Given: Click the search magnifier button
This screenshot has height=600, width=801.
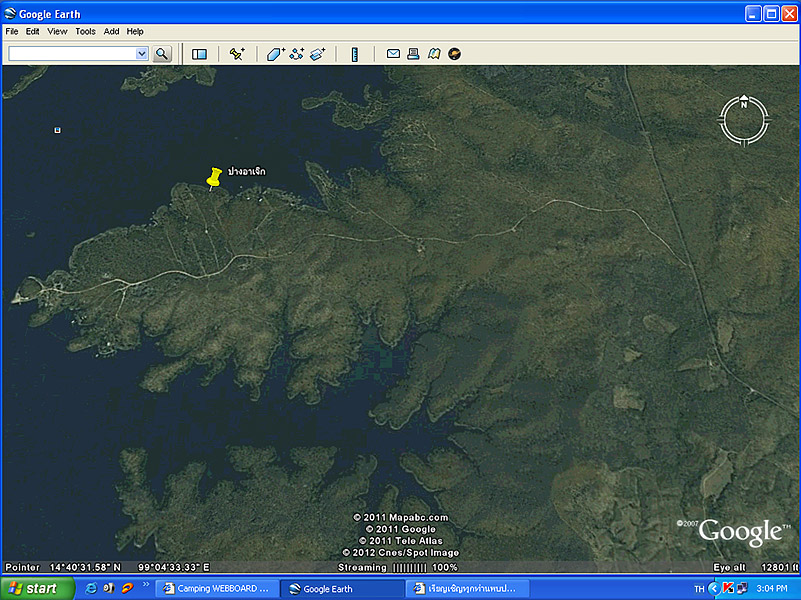Looking at the screenshot, I should point(162,54).
